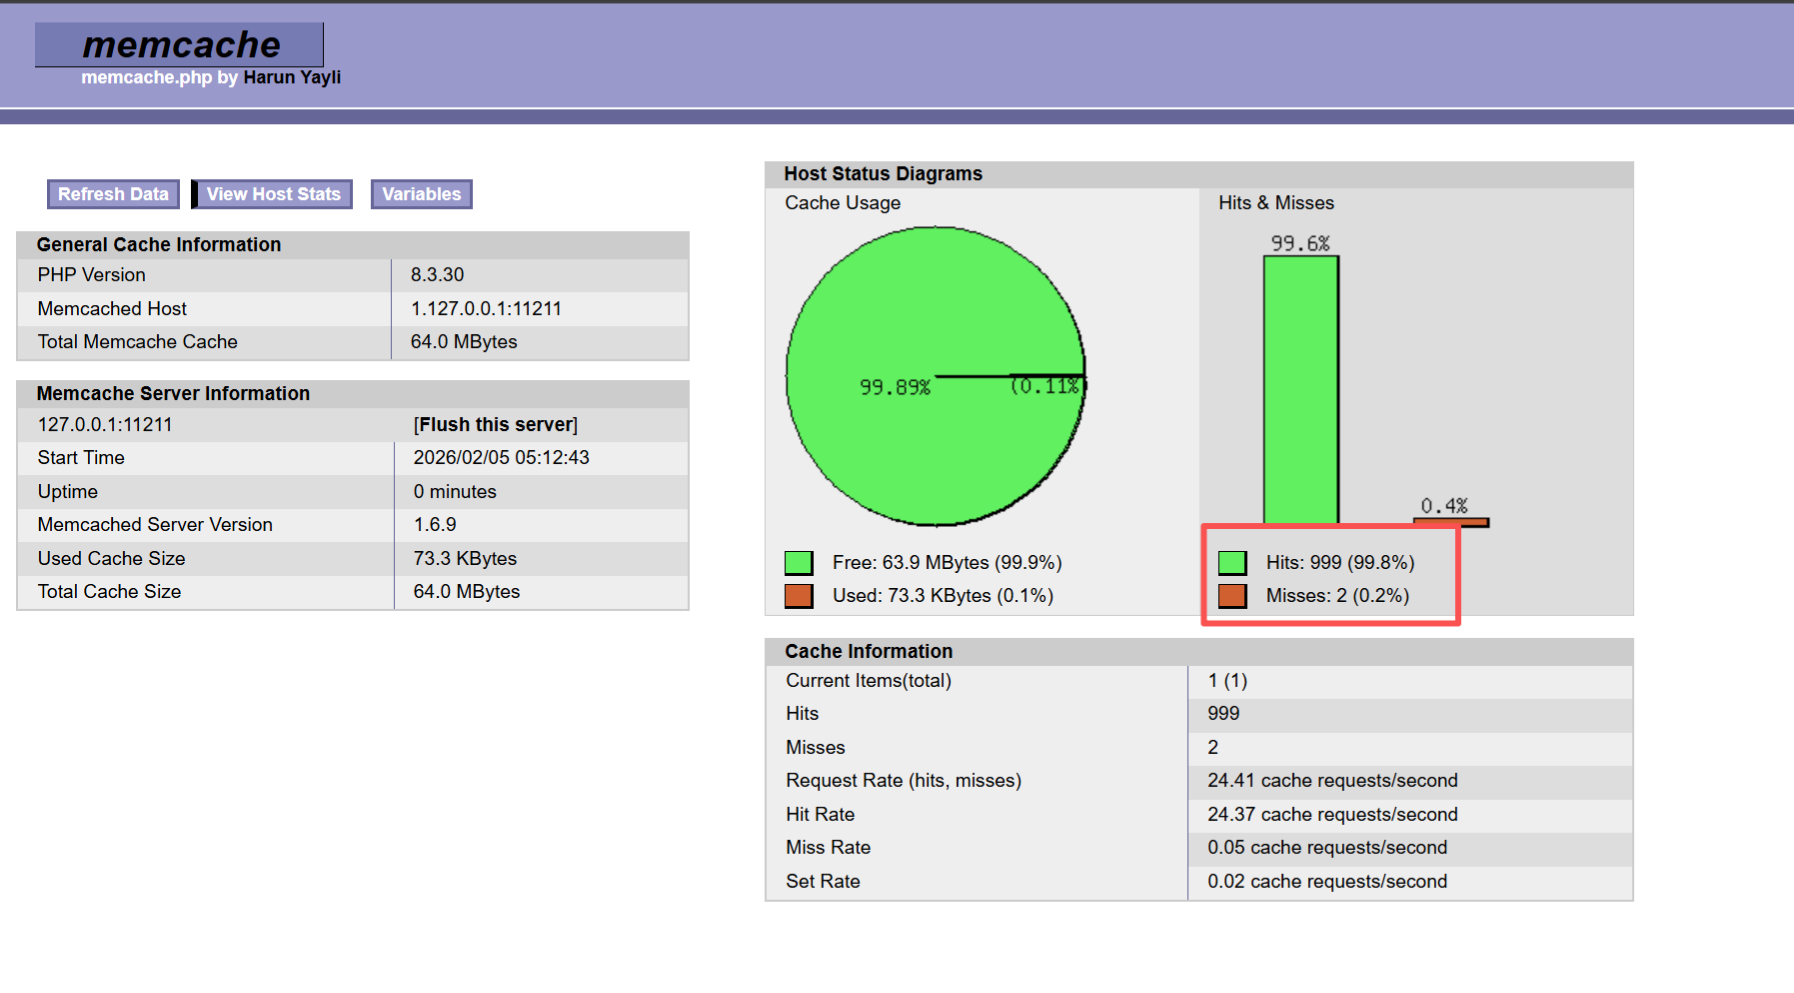Select Memcached Server Version value 1.6.9

point(435,525)
